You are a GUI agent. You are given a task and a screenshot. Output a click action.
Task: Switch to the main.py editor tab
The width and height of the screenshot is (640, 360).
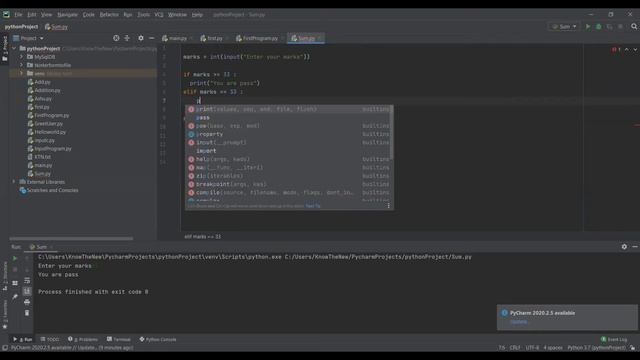click(x=177, y=38)
